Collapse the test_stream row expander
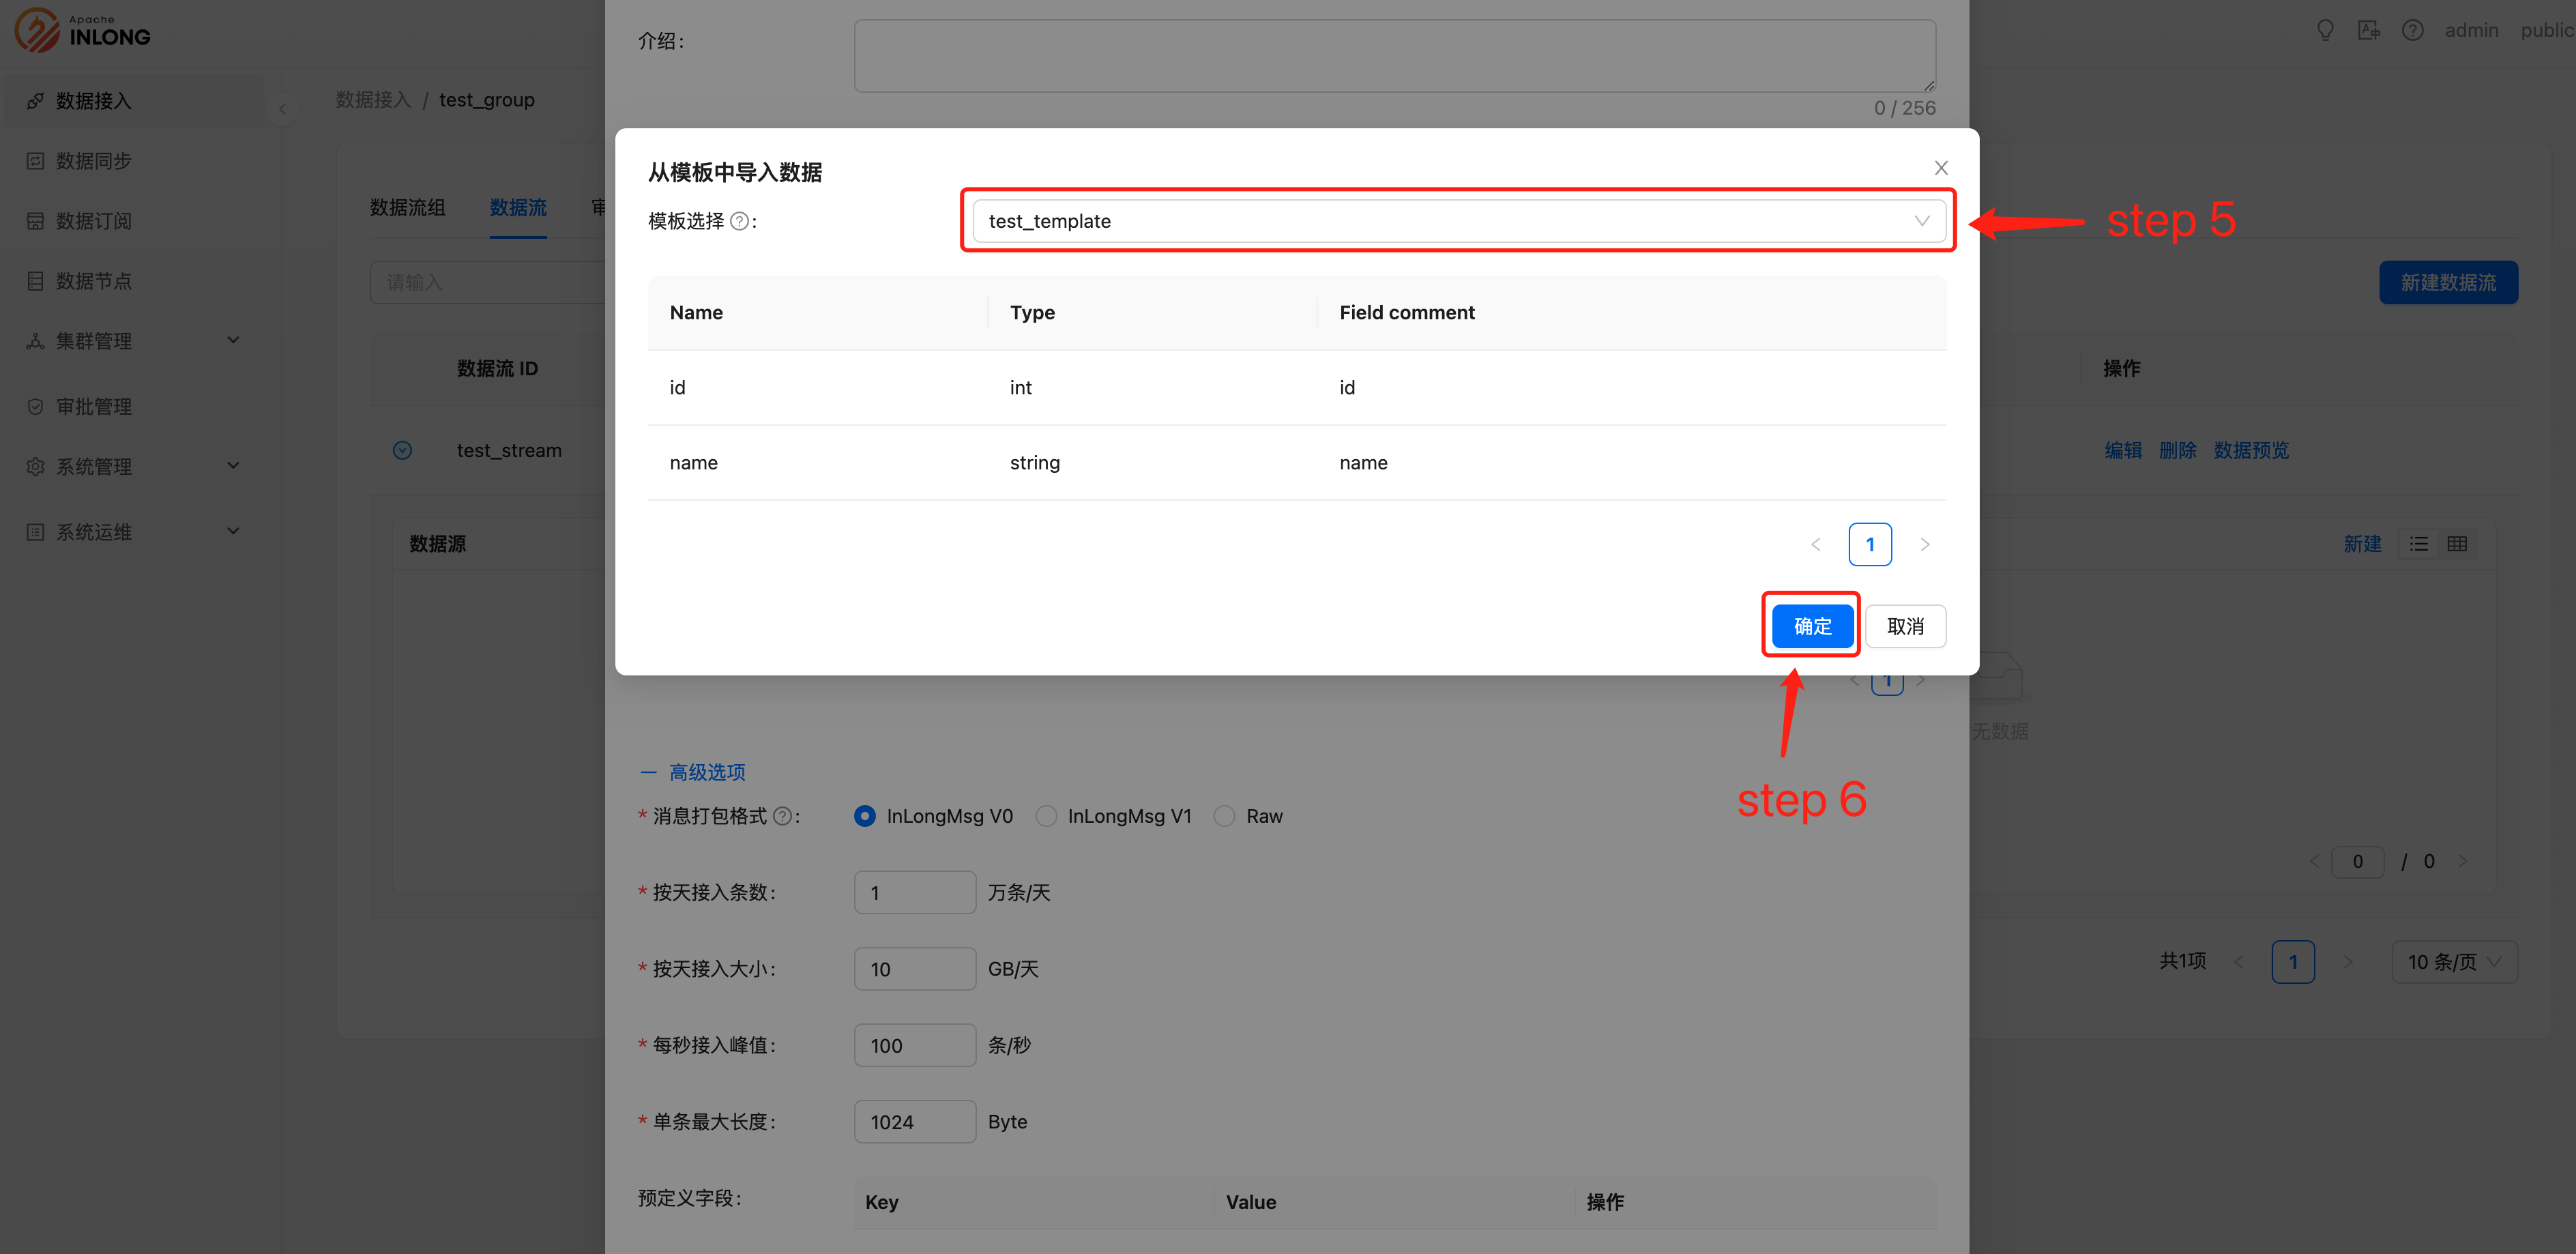 pyautogui.click(x=402, y=450)
